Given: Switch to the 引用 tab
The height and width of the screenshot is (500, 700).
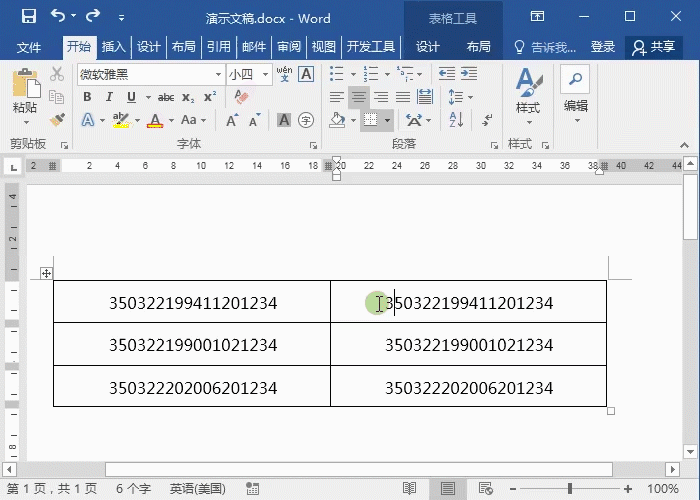Looking at the screenshot, I should [x=219, y=46].
